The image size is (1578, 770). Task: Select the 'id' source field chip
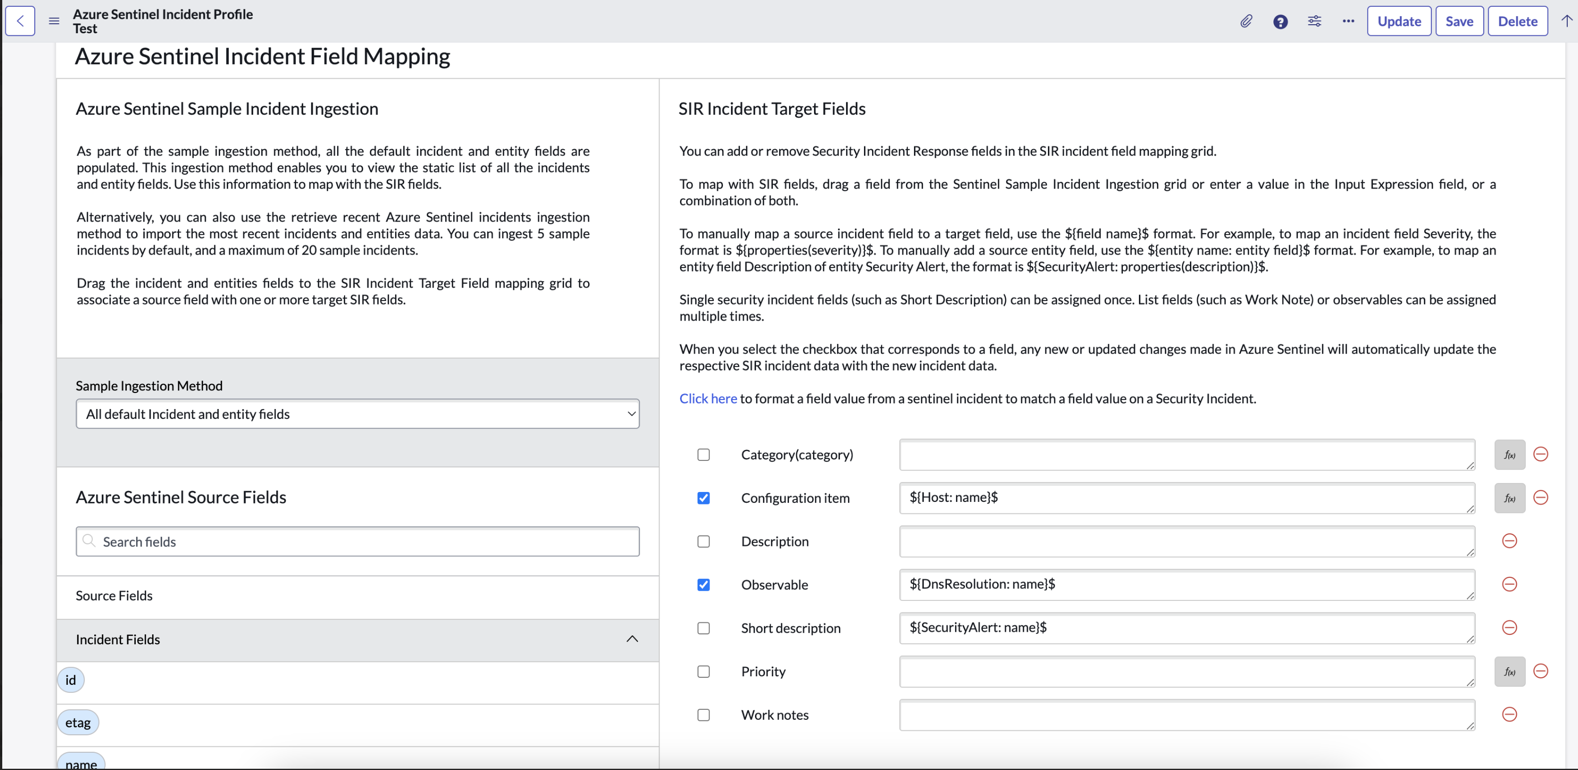pyautogui.click(x=71, y=680)
